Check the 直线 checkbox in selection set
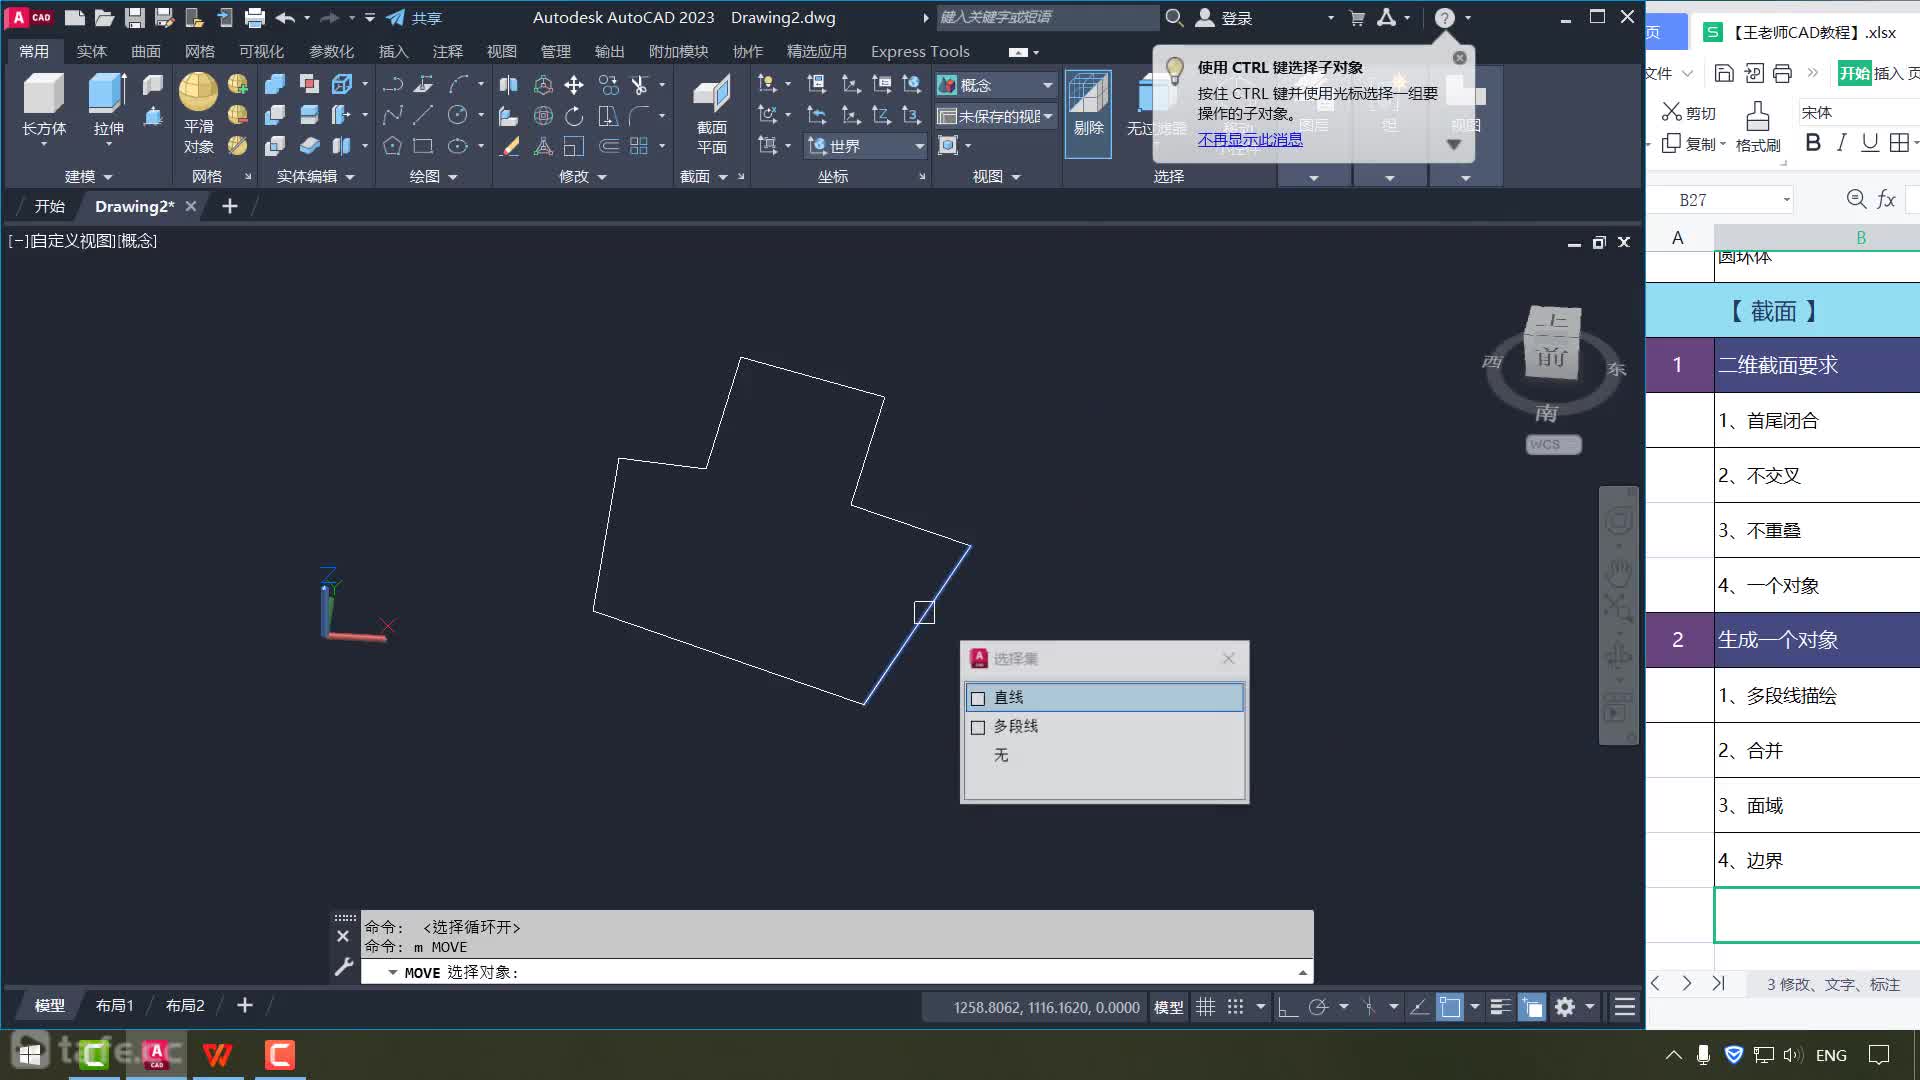 click(978, 698)
